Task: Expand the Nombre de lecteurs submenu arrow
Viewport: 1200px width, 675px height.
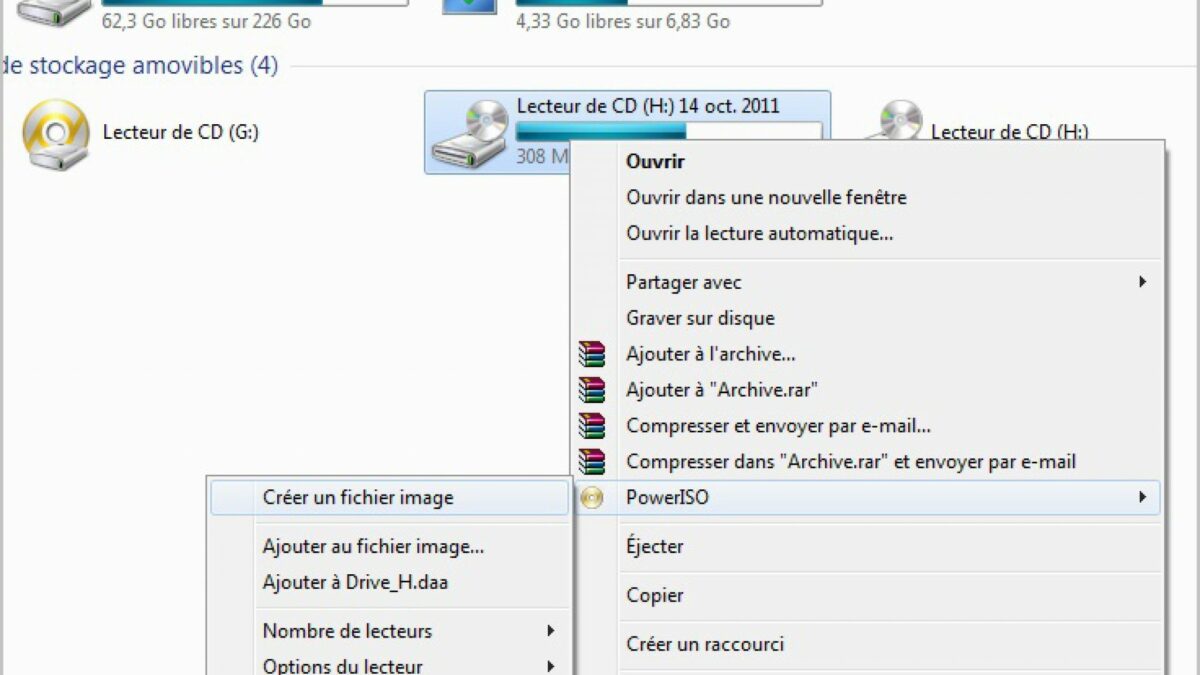Action: [550, 631]
